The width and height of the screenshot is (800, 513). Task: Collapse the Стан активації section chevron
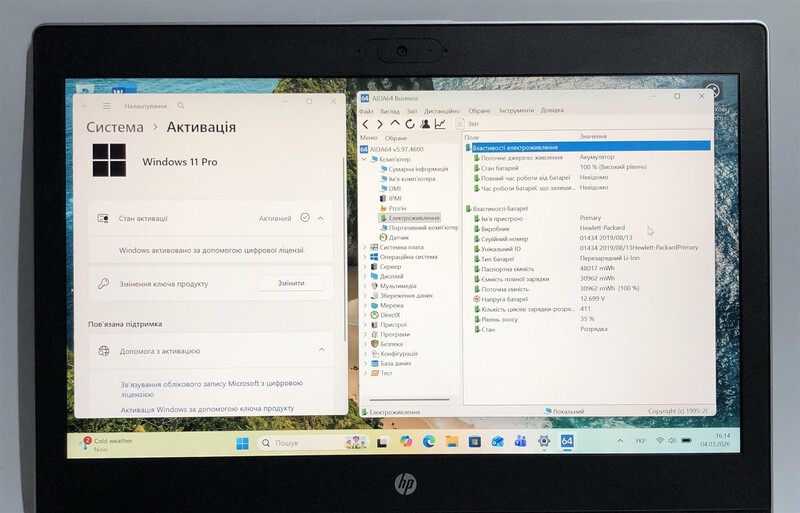tap(321, 218)
